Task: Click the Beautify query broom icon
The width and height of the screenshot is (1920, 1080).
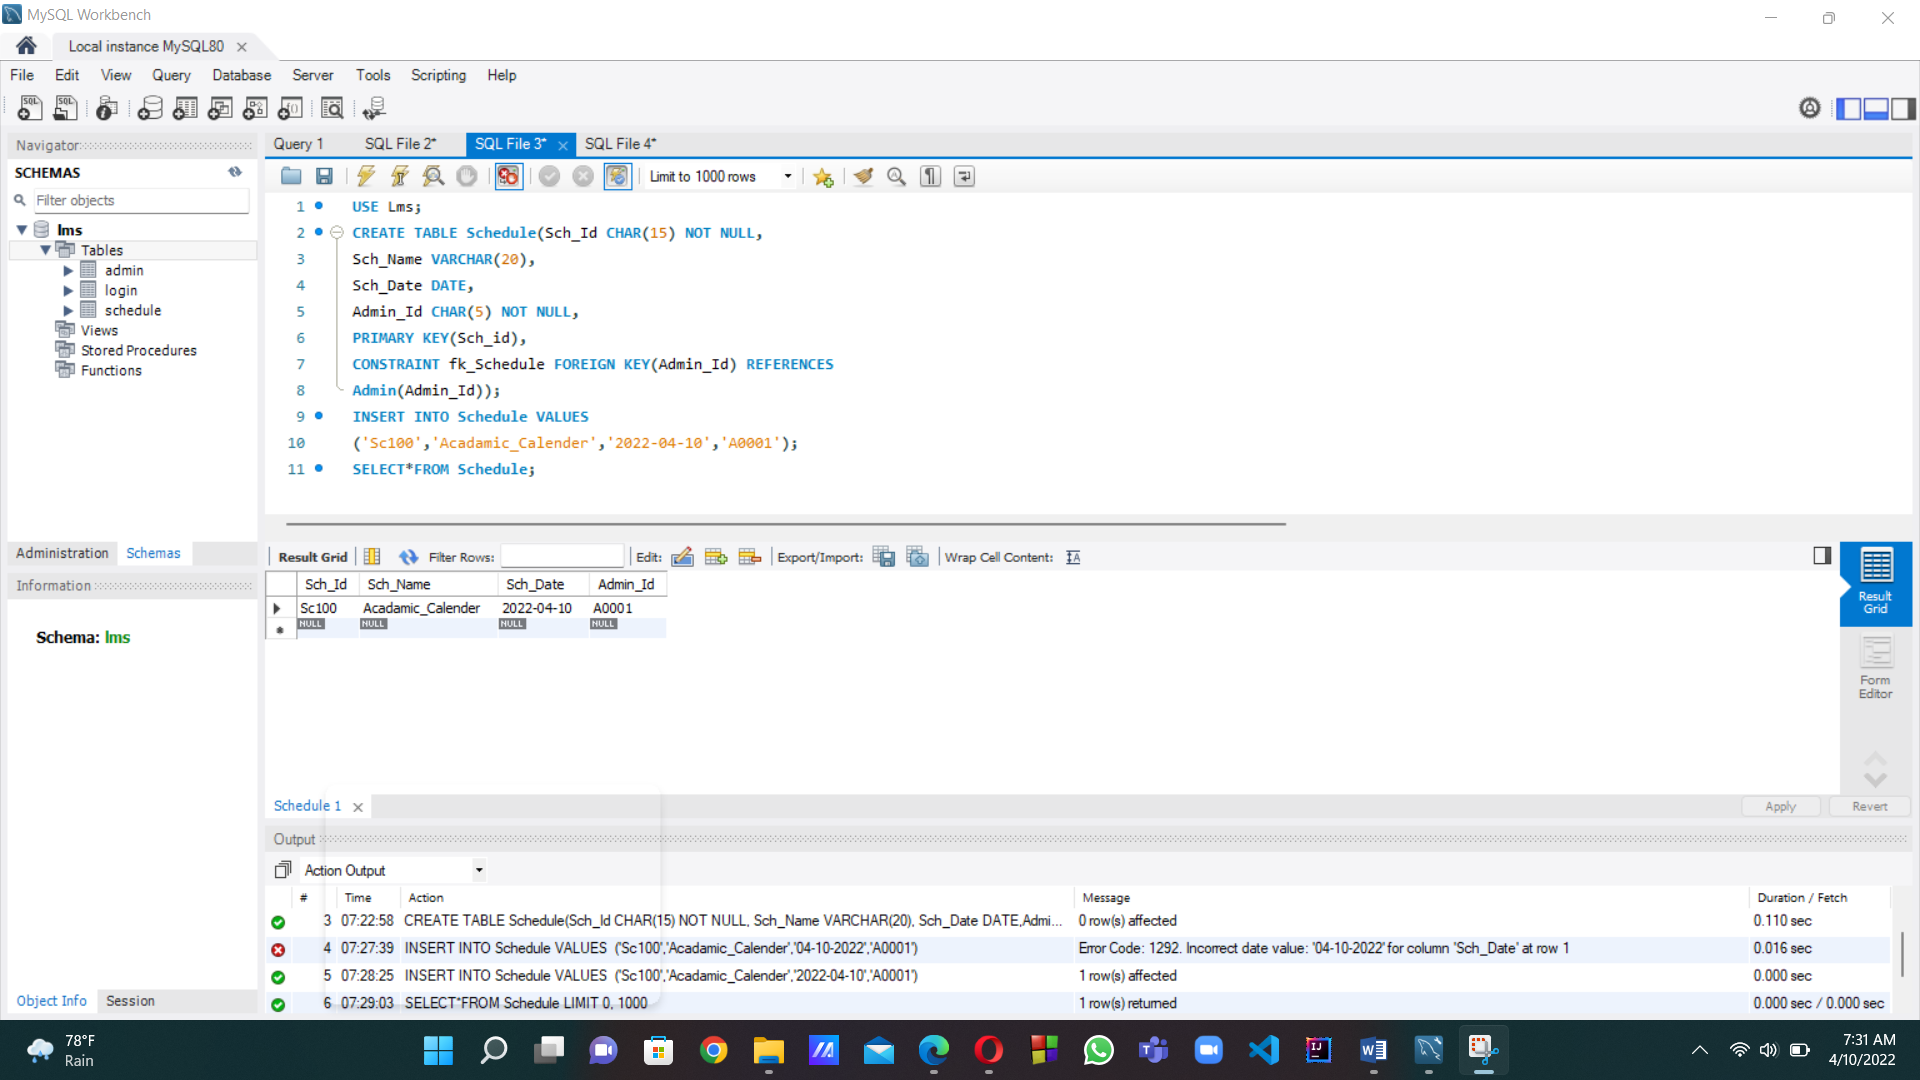Action: 863,177
